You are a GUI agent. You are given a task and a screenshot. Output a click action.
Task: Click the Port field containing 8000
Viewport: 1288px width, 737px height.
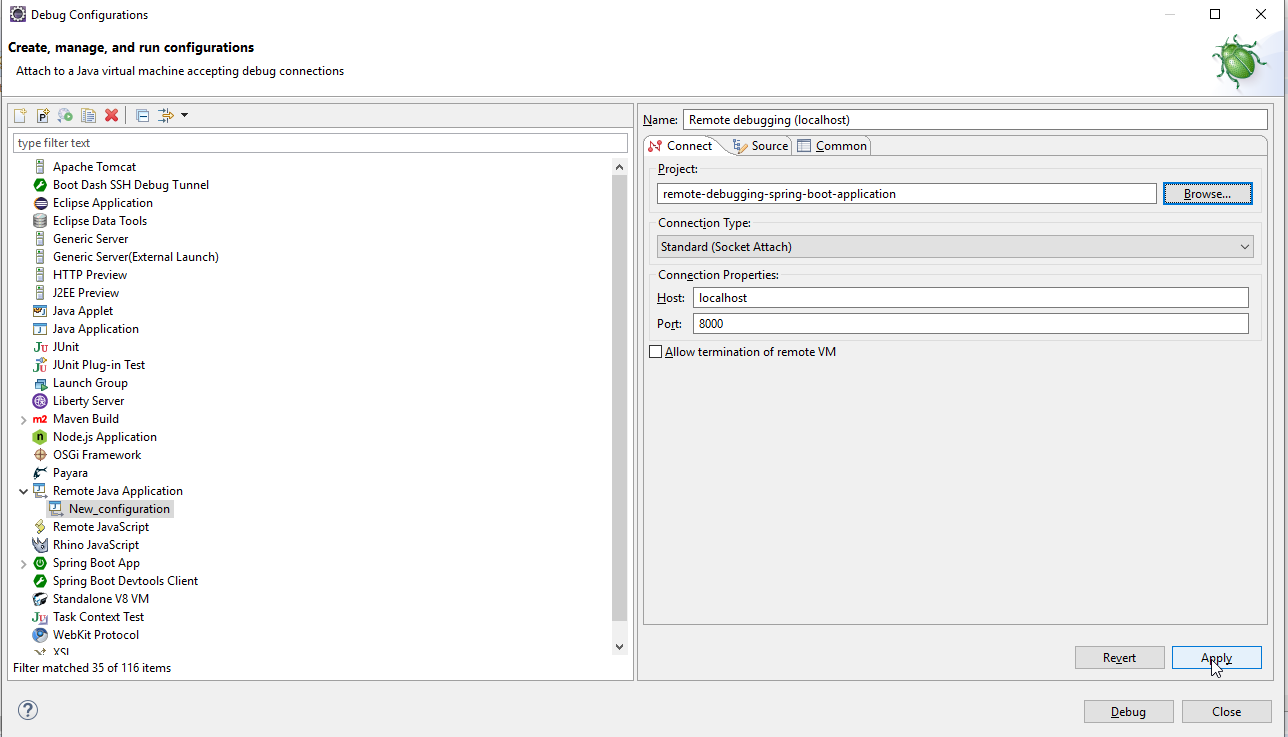(971, 323)
